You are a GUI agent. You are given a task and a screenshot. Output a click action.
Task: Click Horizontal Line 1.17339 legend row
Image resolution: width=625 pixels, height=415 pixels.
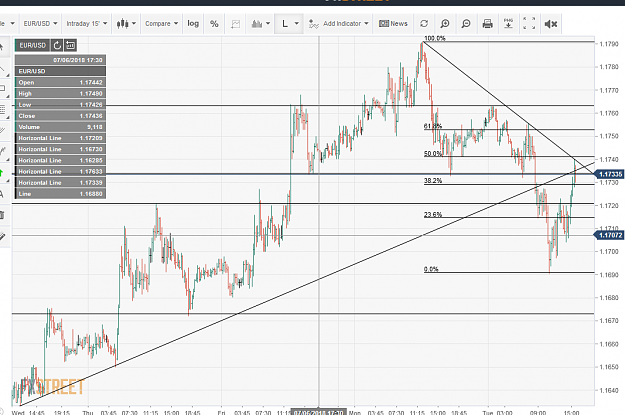coord(61,183)
